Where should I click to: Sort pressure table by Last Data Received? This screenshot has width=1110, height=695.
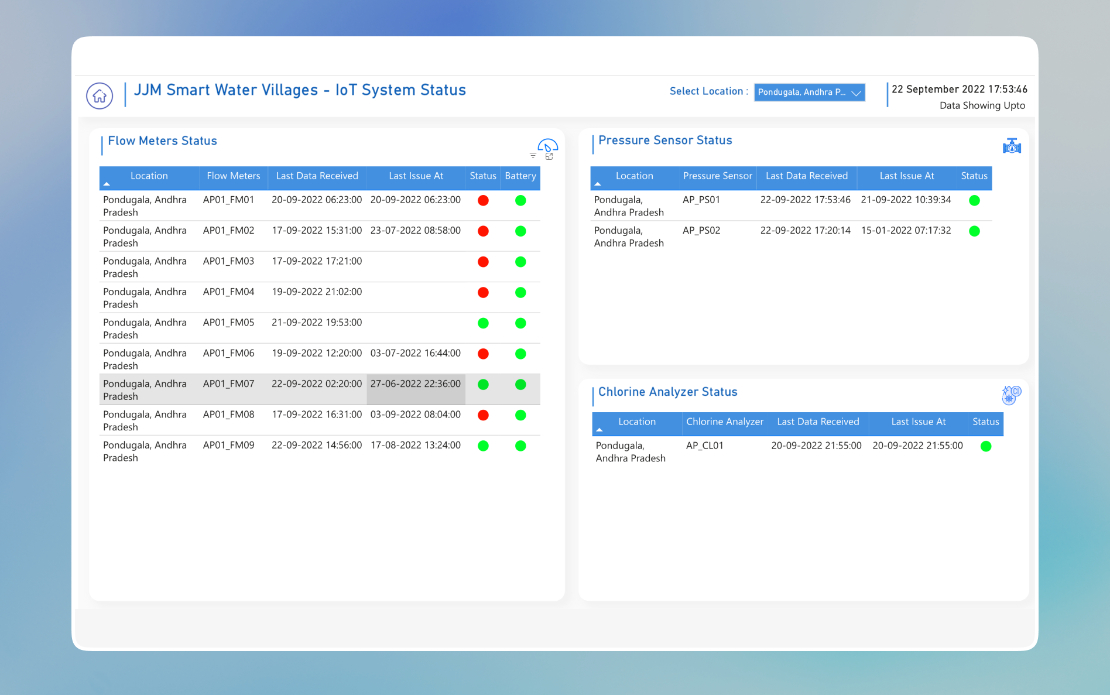(x=806, y=176)
